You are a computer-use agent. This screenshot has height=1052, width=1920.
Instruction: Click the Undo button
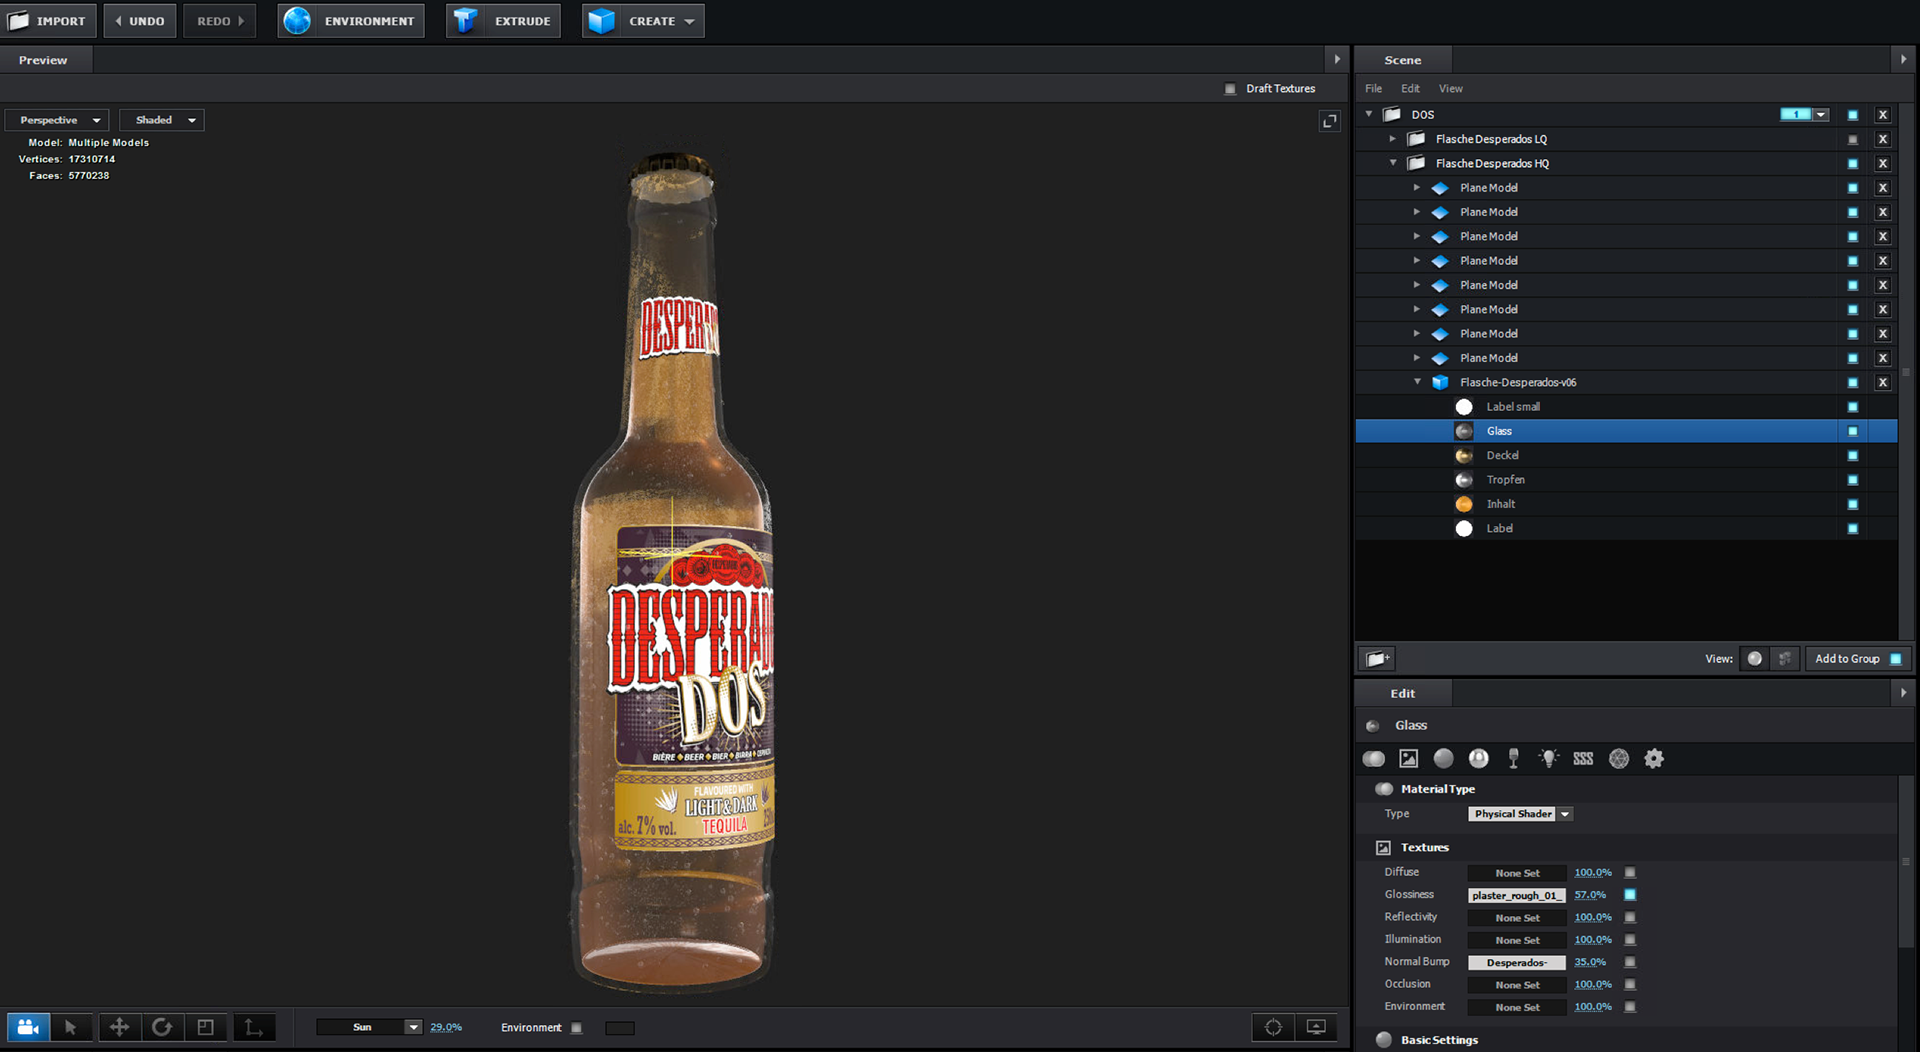140,21
